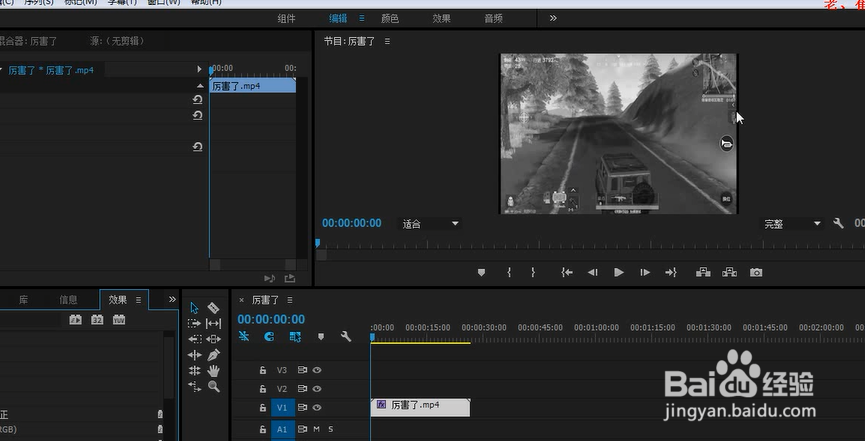
Task: Toggle visibility eye of track V2
Action: pyautogui.click(x=317, y=389)
